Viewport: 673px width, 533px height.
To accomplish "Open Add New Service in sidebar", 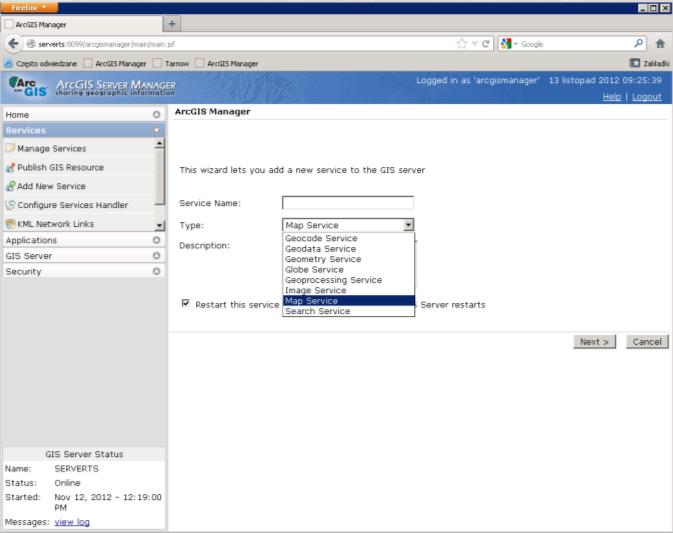I will pos(51,186).
